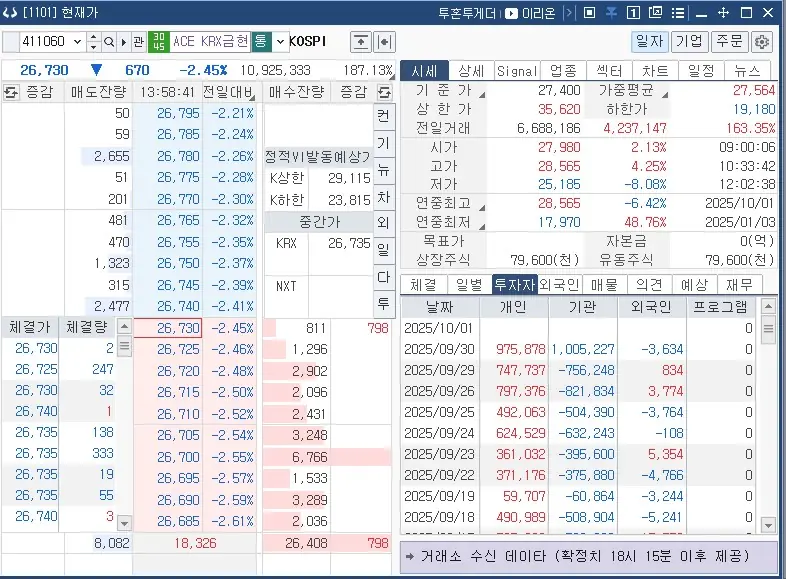Expand the dropdown next to 통 badge
This screenshot has width=786, height=579.
[279, 42]
